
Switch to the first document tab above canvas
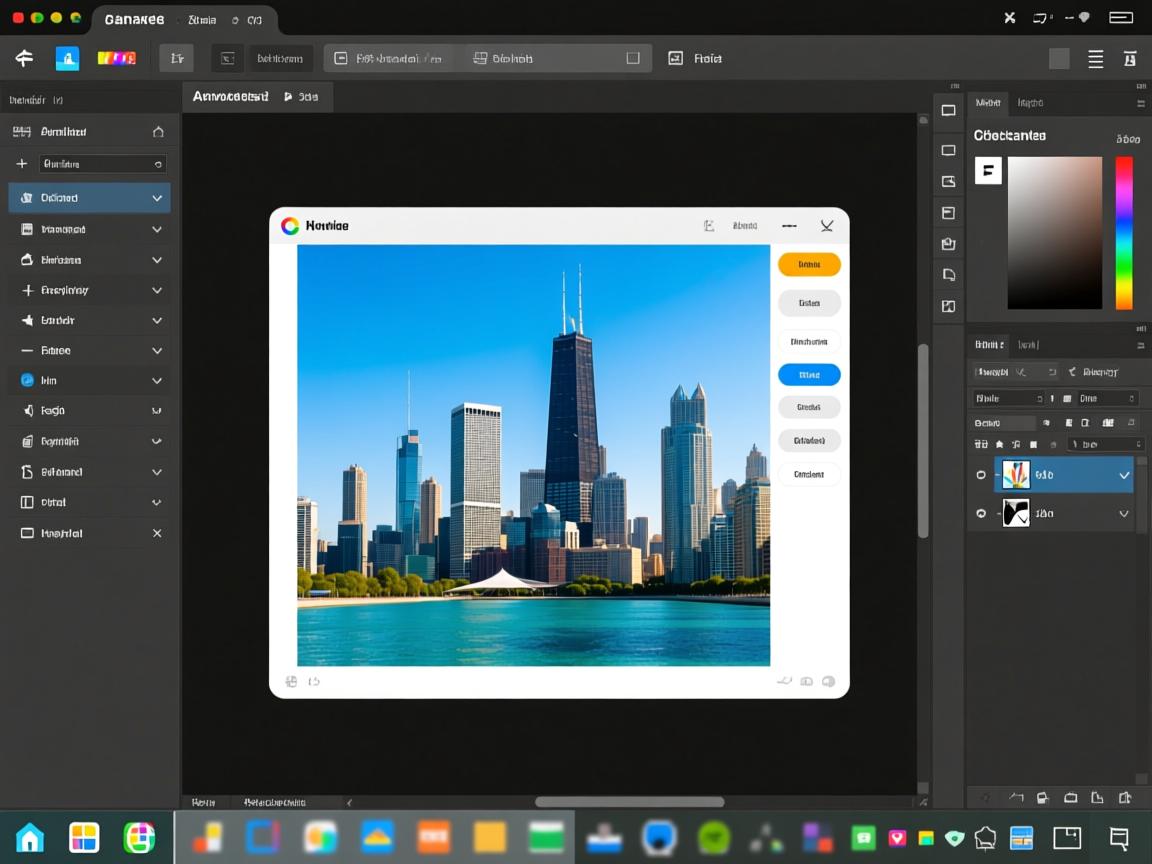coord(231,97)
